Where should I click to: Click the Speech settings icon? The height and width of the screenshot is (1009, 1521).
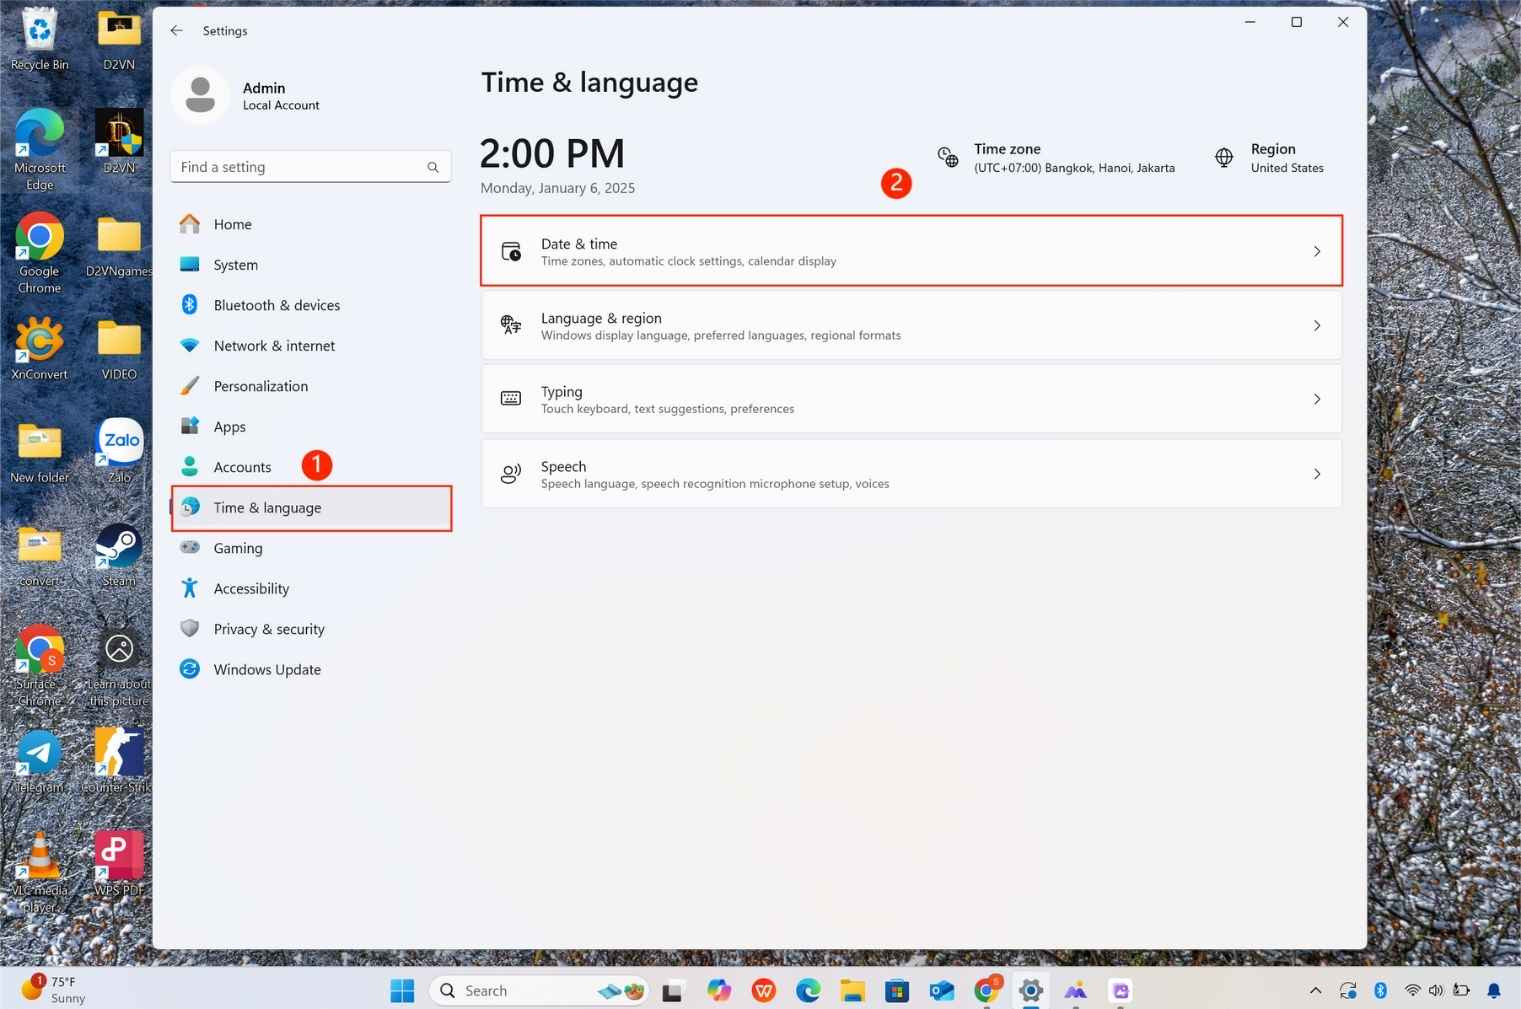[511, 473]
